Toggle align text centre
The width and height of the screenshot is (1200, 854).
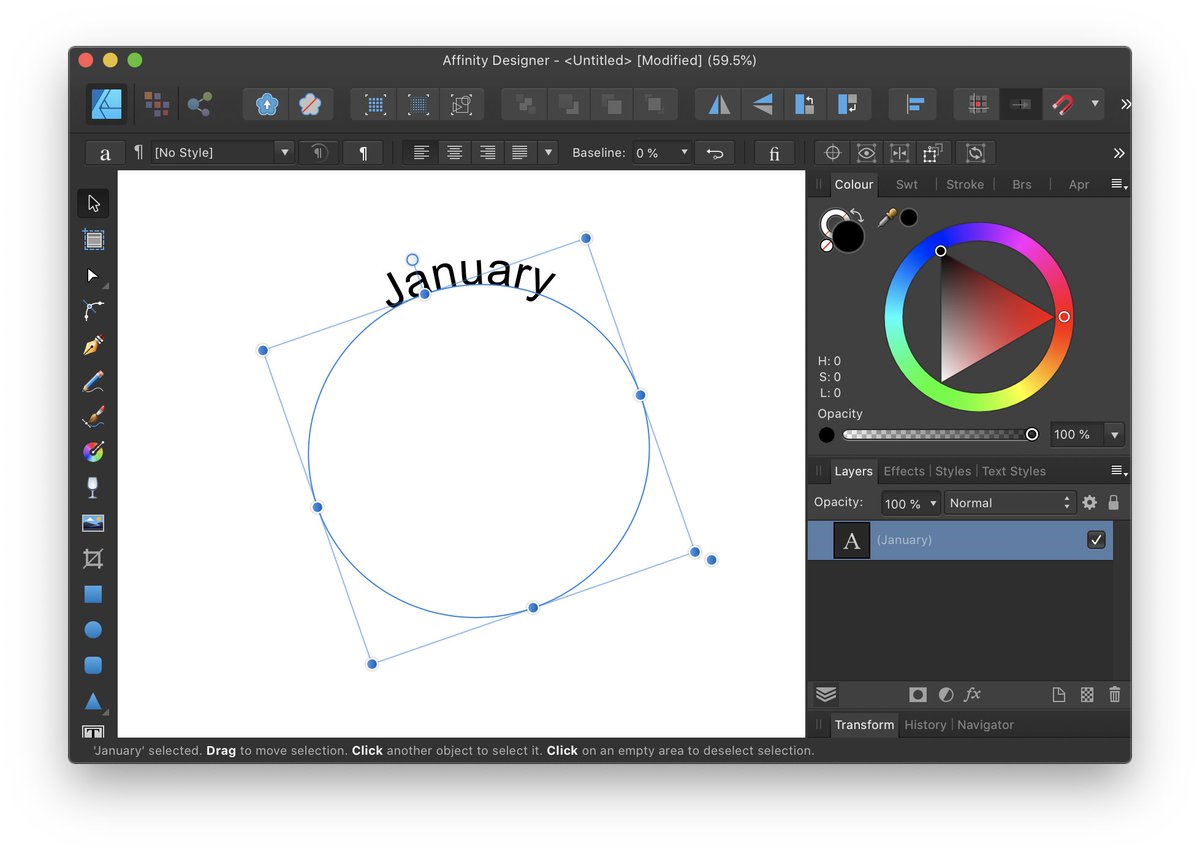[455, 153]
